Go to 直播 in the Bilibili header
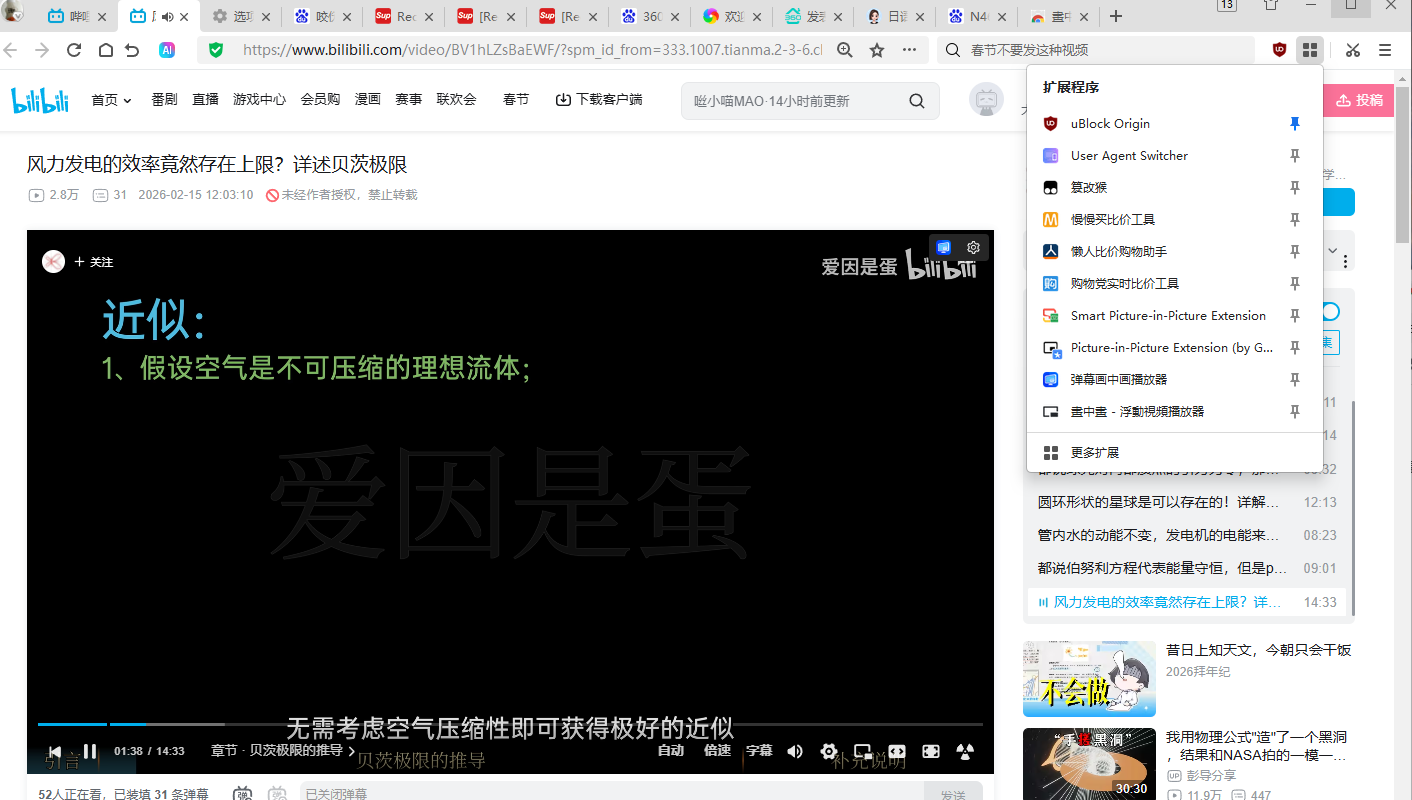 205,100
